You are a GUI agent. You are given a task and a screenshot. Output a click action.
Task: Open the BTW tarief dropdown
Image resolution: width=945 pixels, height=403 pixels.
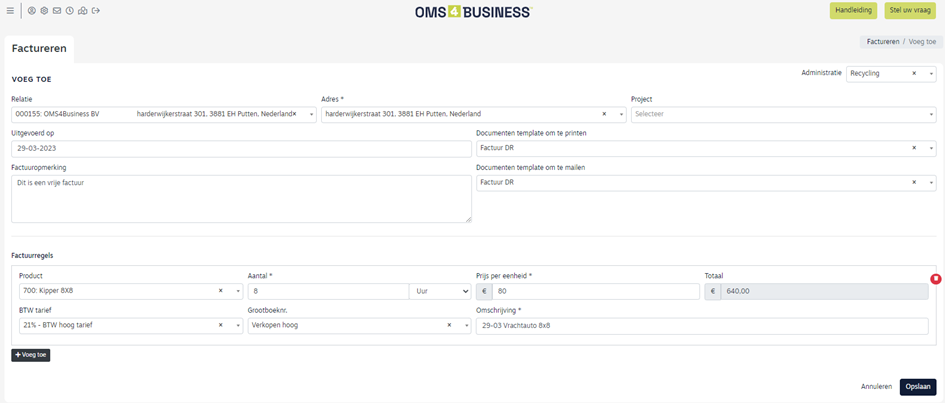(238, 325)
